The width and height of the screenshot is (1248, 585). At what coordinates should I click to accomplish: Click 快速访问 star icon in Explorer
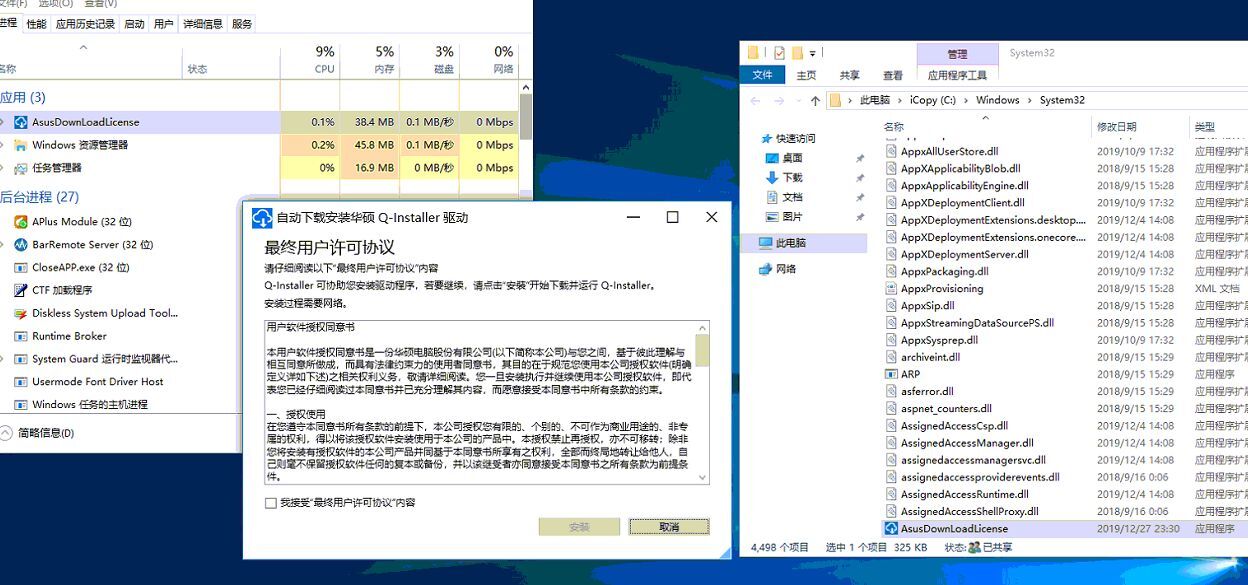[767, 139]
